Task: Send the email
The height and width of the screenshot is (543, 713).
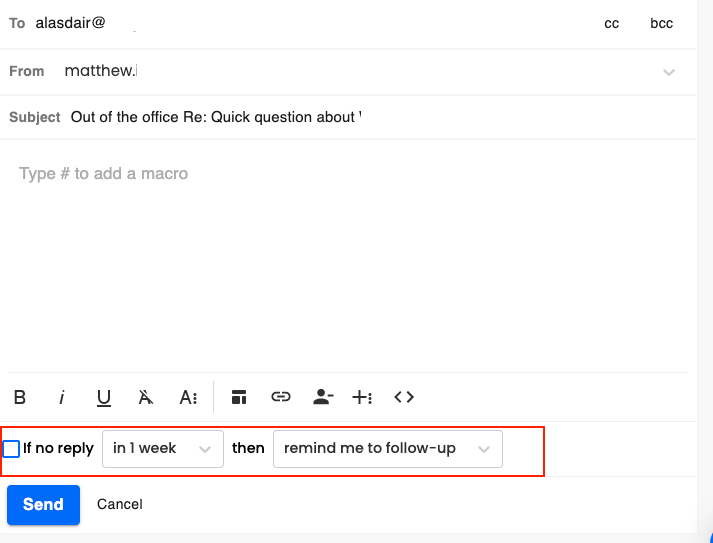Action: pos(43,505)
